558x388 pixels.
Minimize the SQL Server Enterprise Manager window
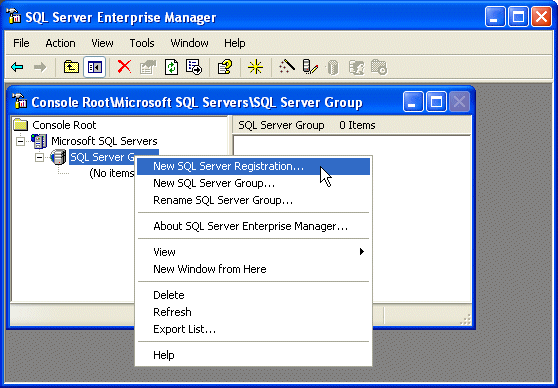click(x=495, y=17)
